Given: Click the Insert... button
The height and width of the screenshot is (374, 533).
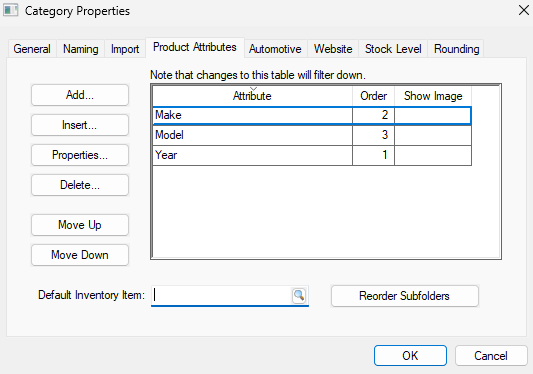Looking at the screenshot, I should click(x=80, y=125).
